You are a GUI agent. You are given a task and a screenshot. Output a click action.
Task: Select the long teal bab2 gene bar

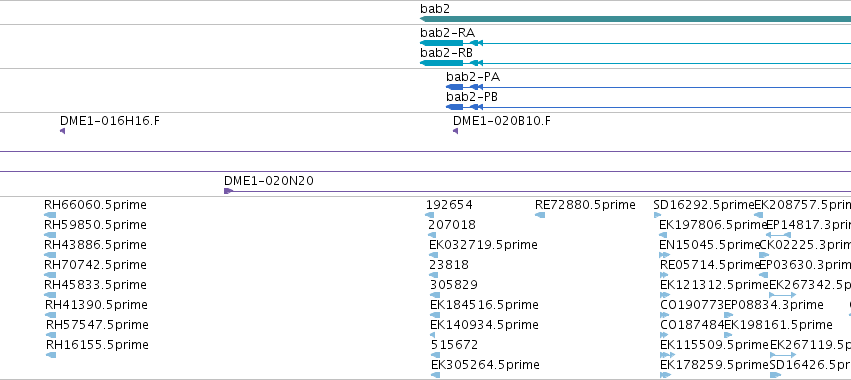coord(636,19)
